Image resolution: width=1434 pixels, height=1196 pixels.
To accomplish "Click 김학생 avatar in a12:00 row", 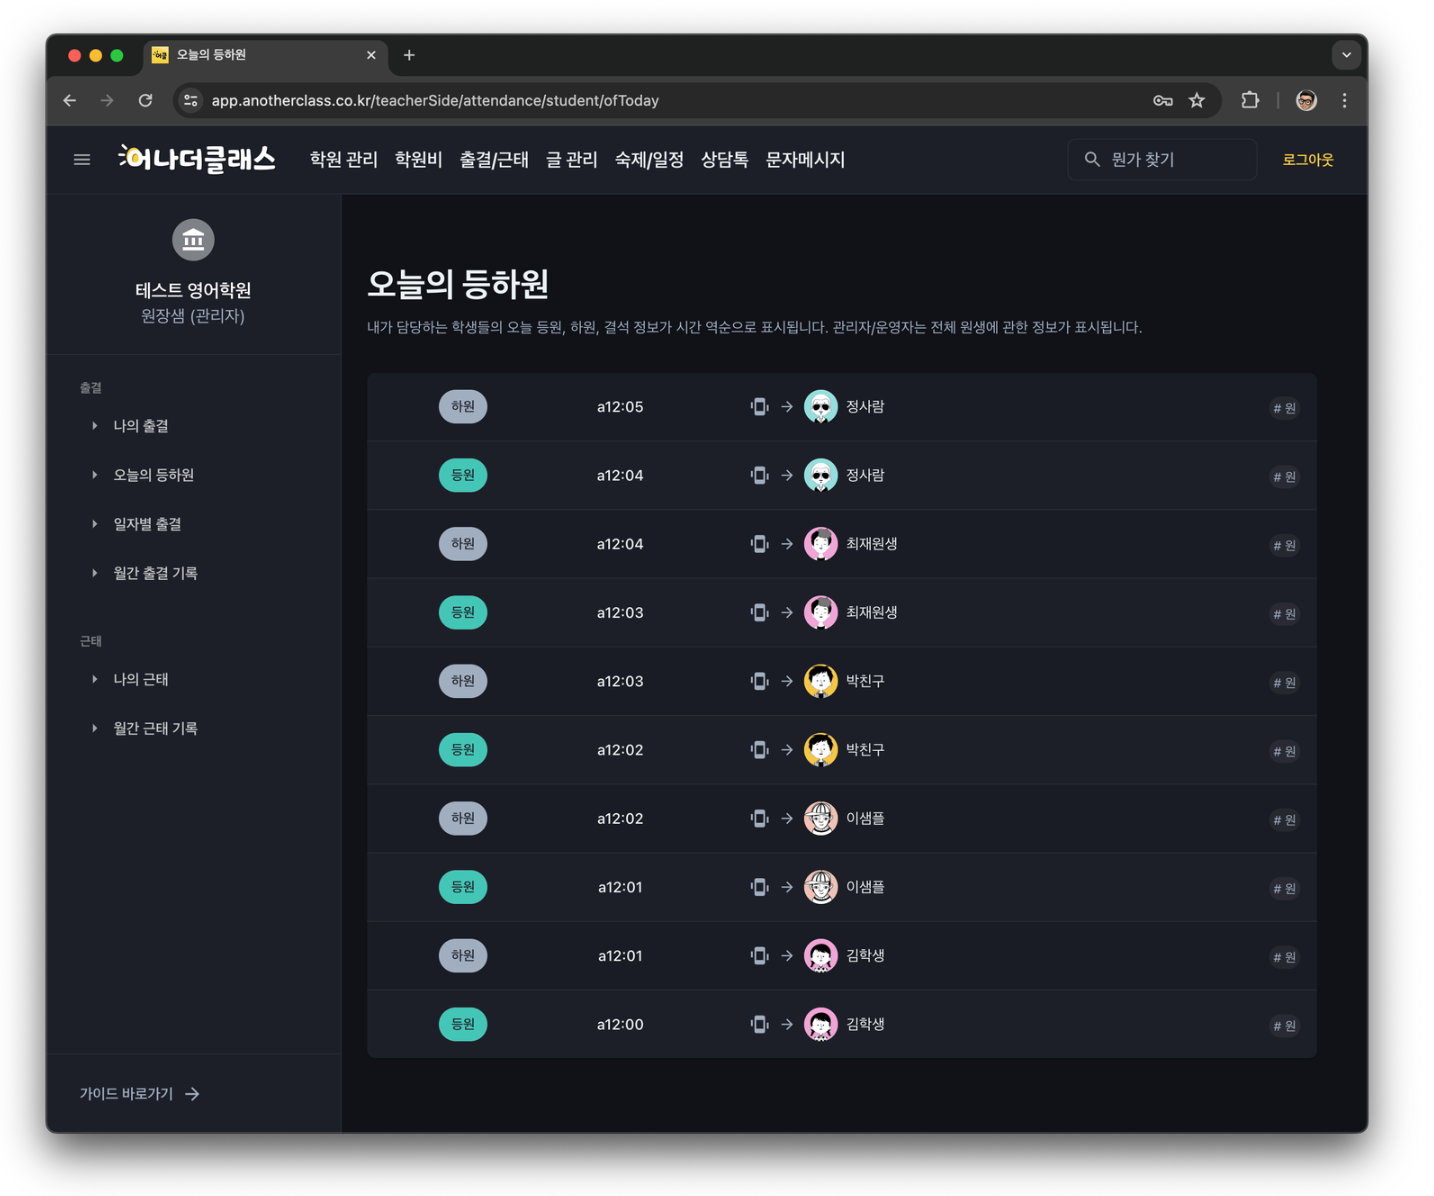I will click(x=821, y=1024).
